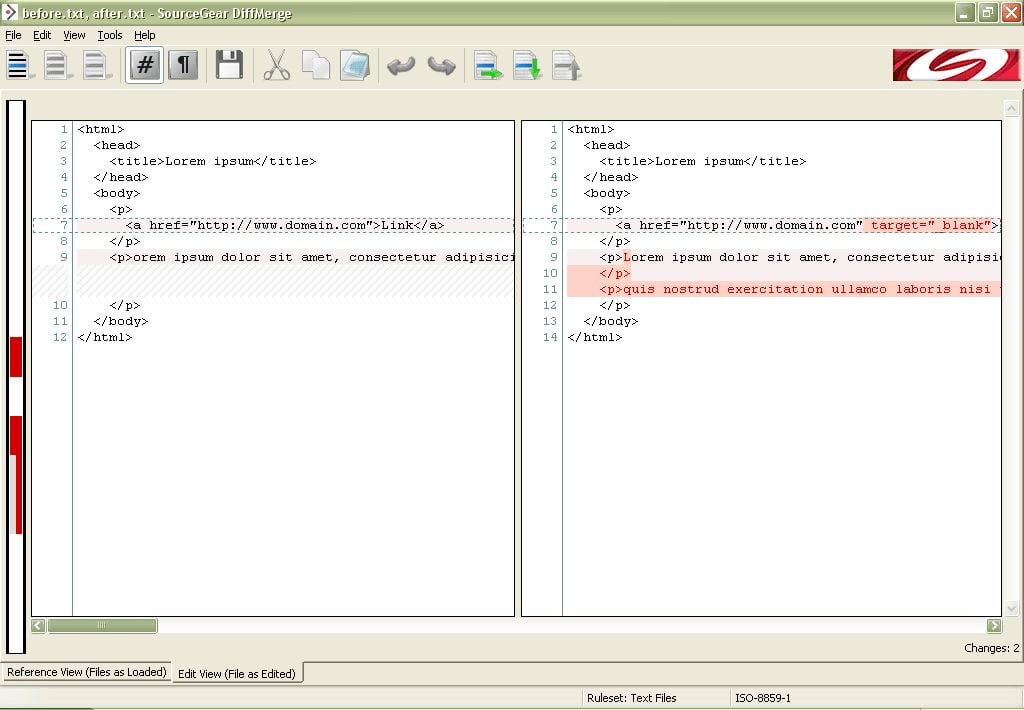Viewport: 1024px width, 710px height.
Task: Open the Edit menu
Action: click(42, 35)
